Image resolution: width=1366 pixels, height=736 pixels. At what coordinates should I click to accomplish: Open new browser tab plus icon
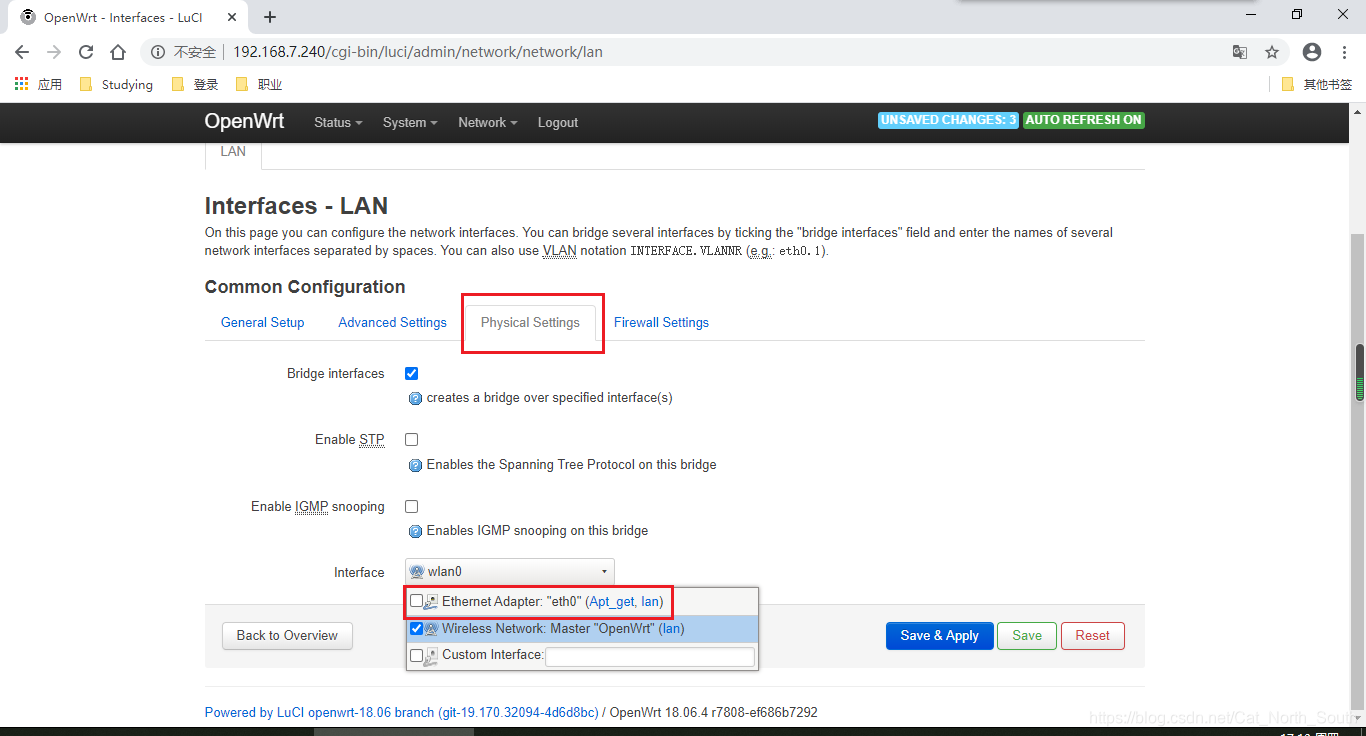pyautogui.click(x=270, y=17)
